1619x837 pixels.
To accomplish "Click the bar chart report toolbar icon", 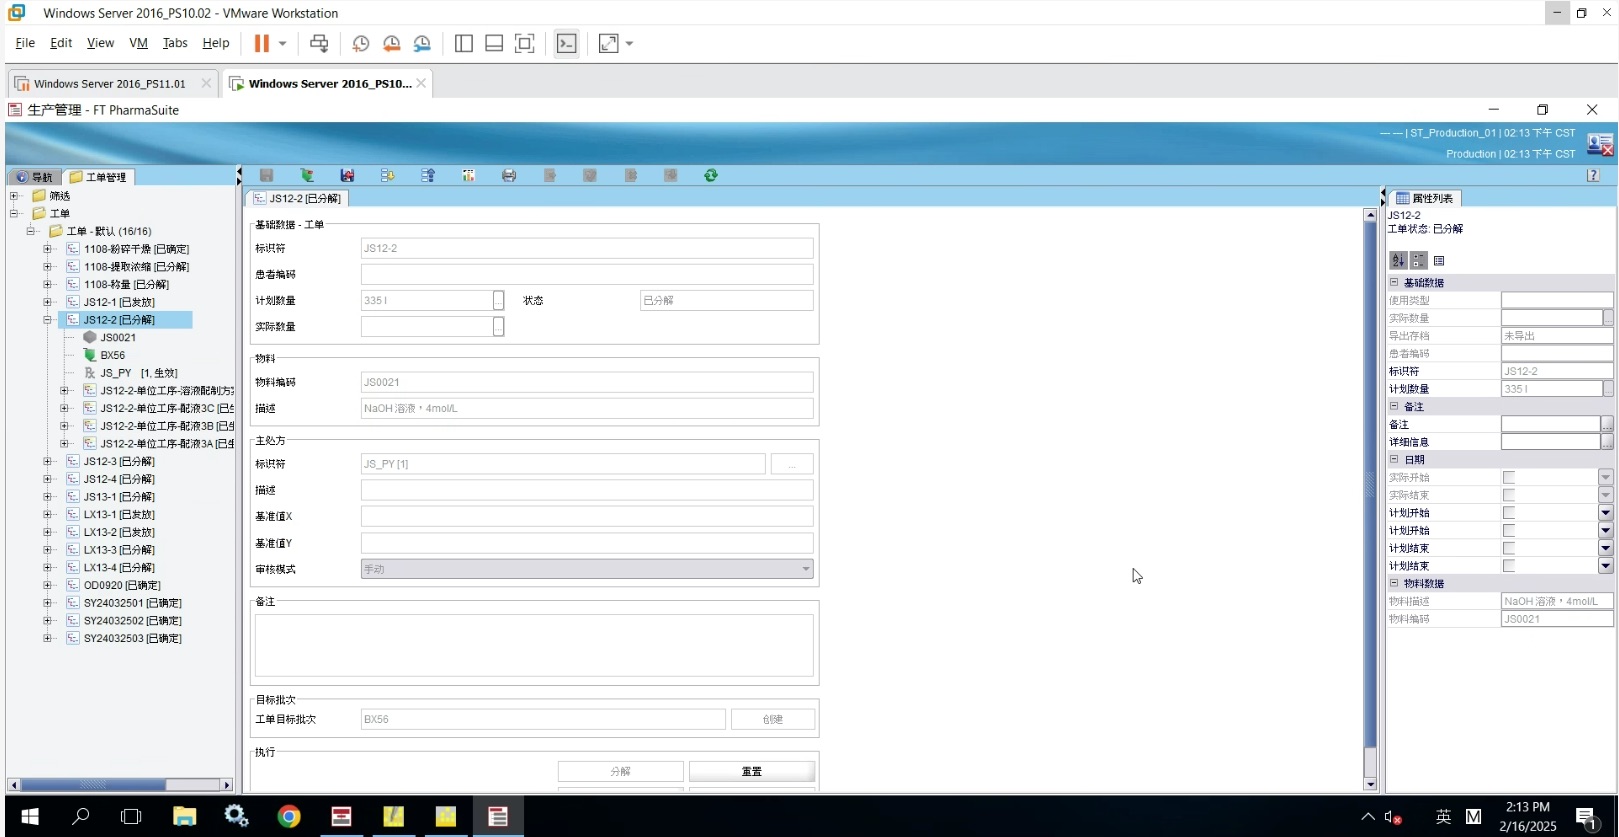I will (x=468, y=175).
